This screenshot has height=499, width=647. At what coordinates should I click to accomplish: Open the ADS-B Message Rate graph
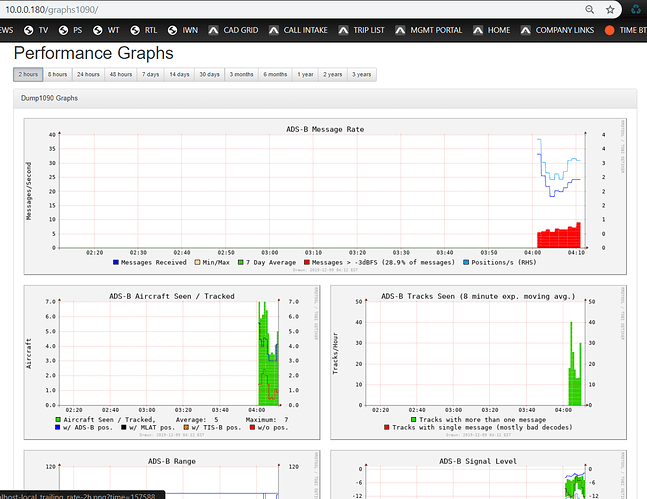coord(325,196)
